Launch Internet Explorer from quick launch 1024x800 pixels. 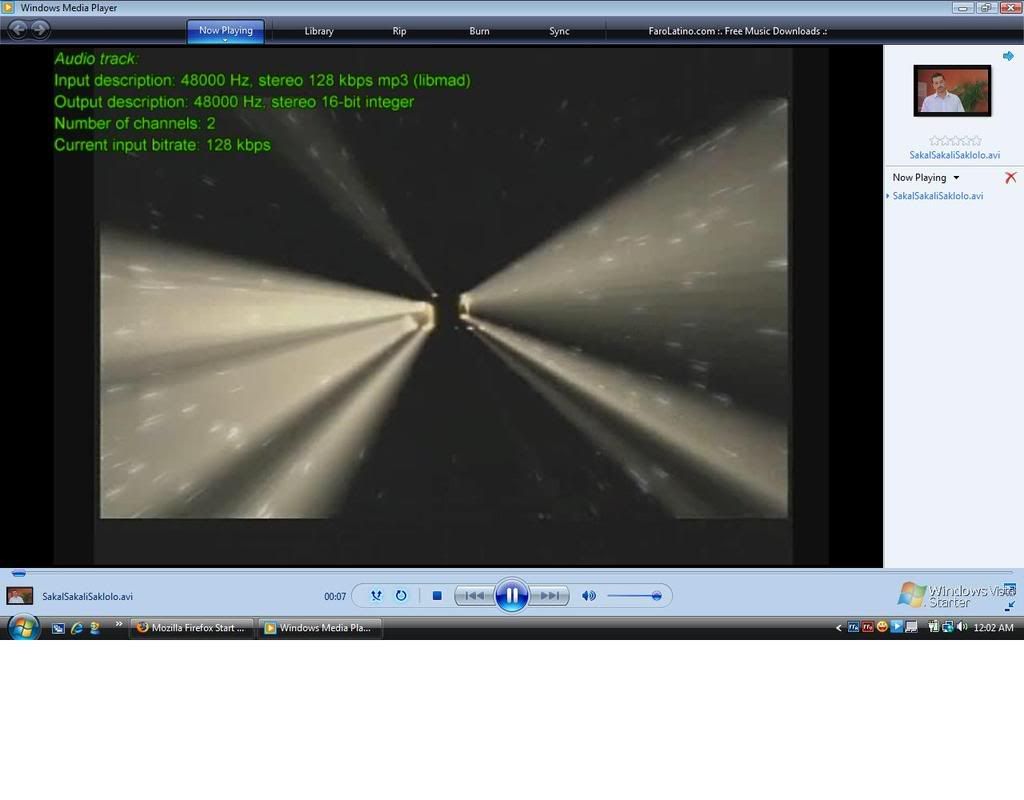[77, 628]
